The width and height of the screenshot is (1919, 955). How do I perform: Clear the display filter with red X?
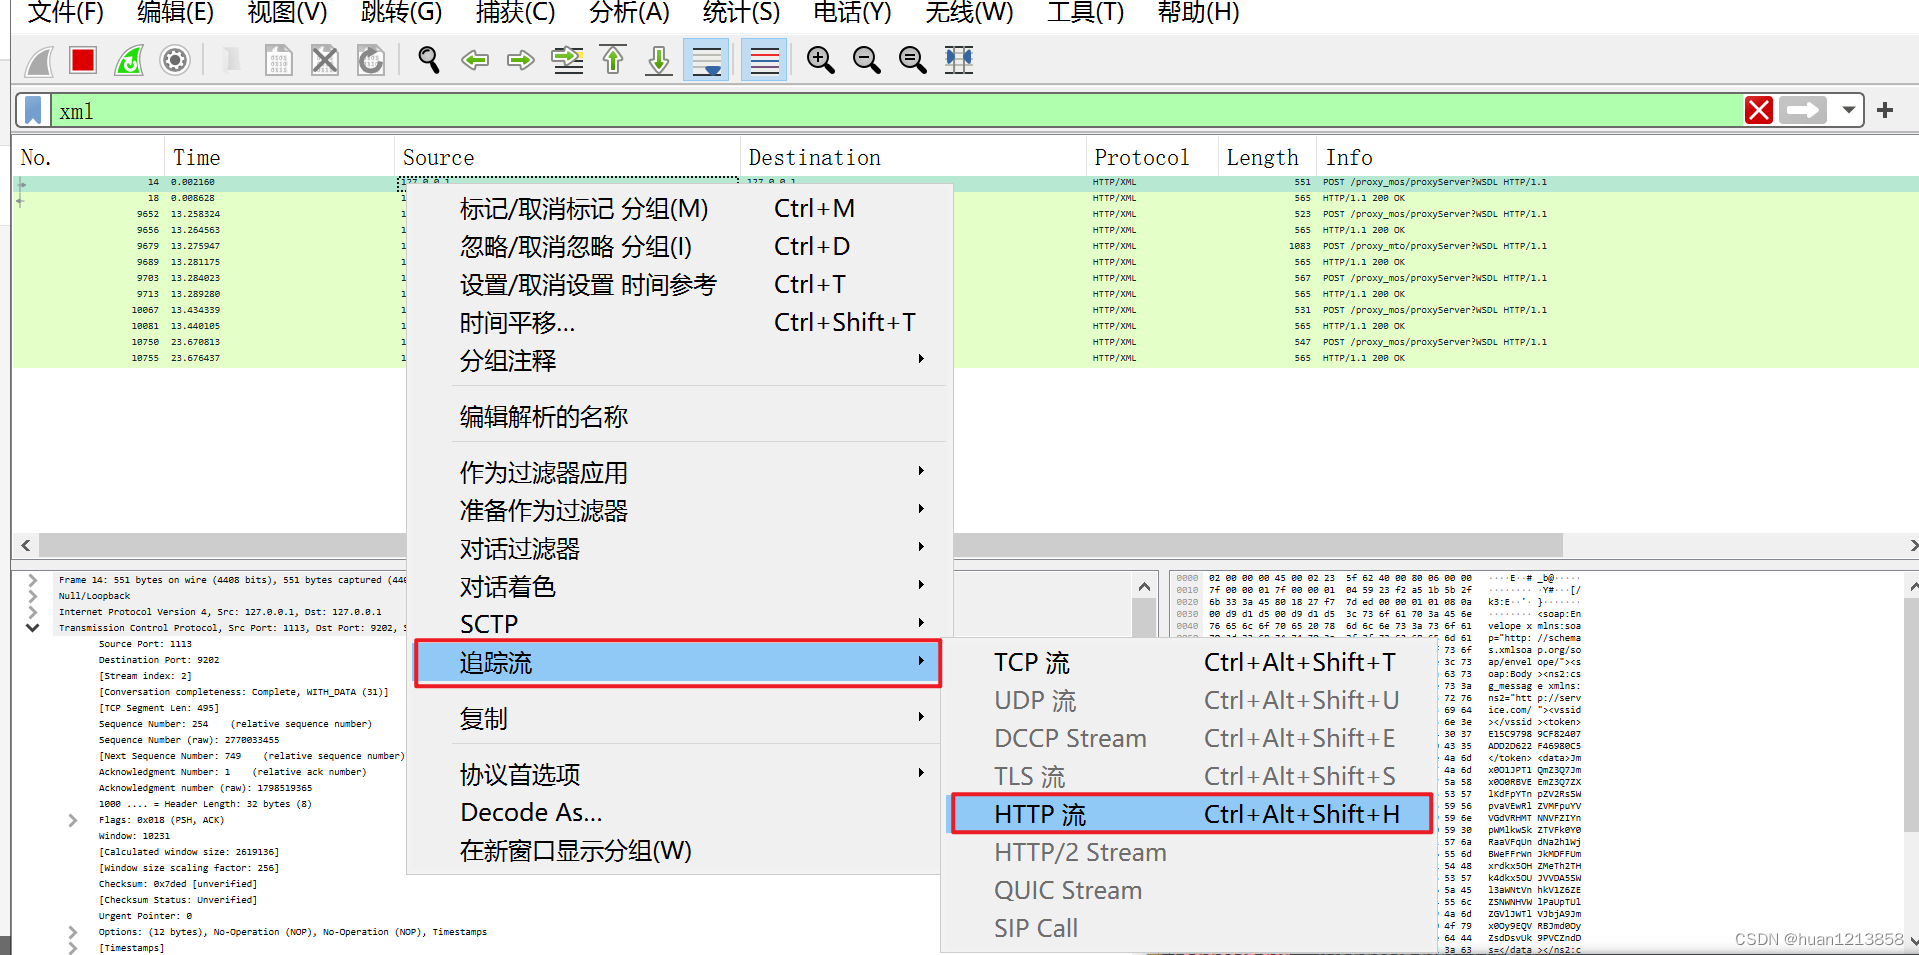click(x=1759, y=110)
